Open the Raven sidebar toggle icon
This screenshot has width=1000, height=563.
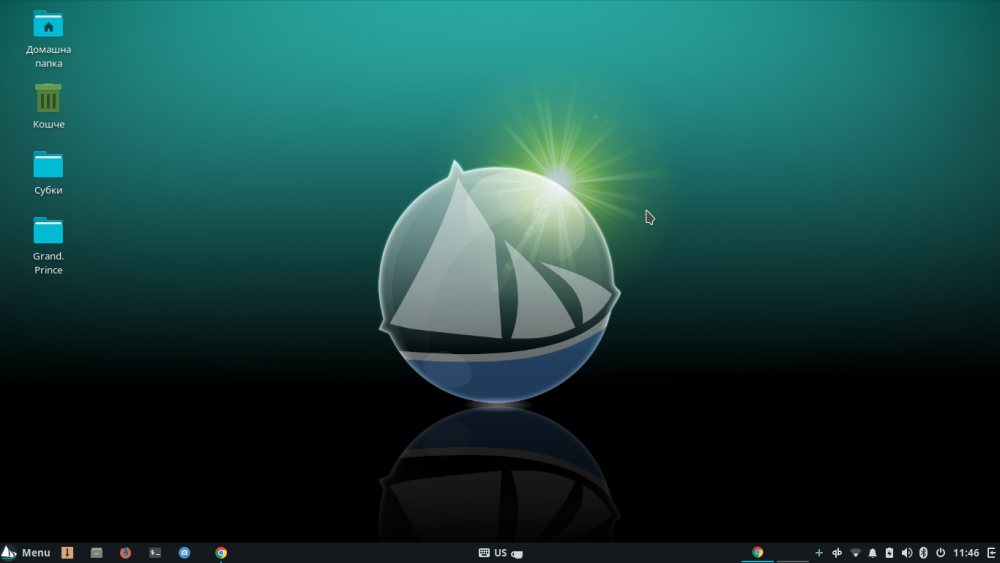992,553
